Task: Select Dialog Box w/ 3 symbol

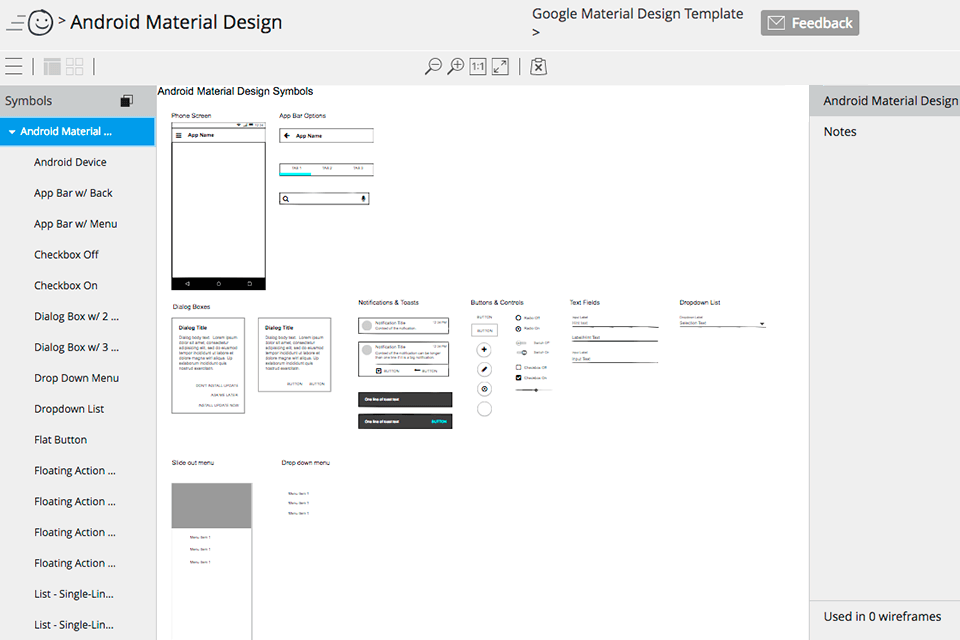Action: pos(77,347)
